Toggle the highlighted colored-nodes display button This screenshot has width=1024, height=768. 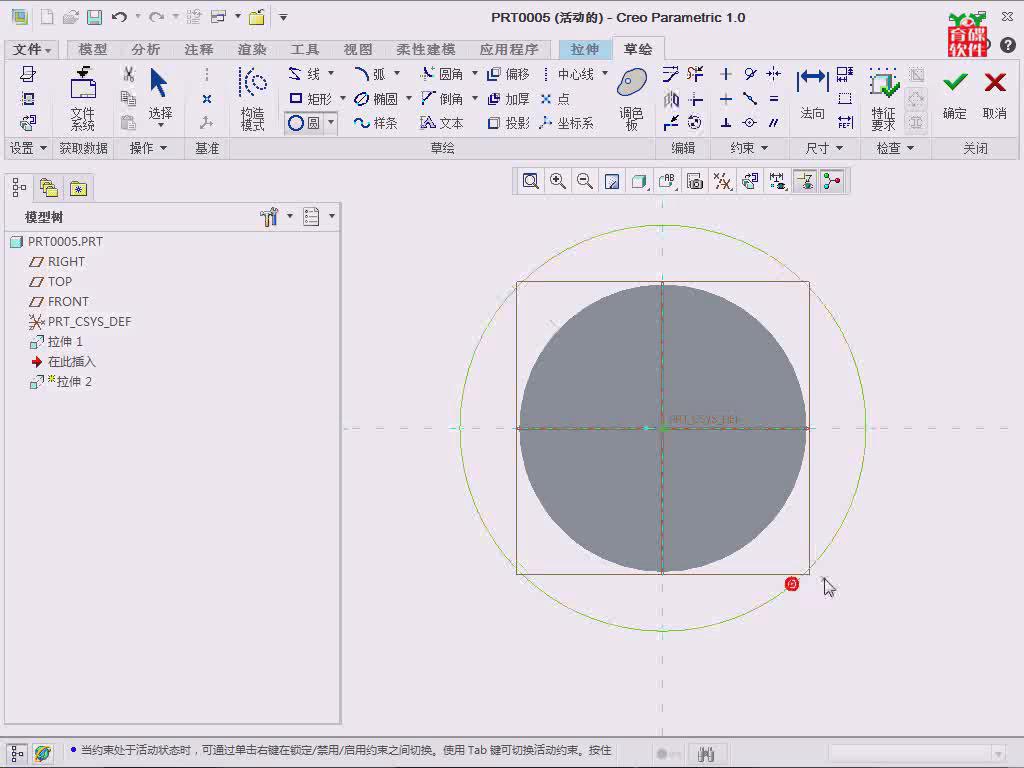pos(832,182)
